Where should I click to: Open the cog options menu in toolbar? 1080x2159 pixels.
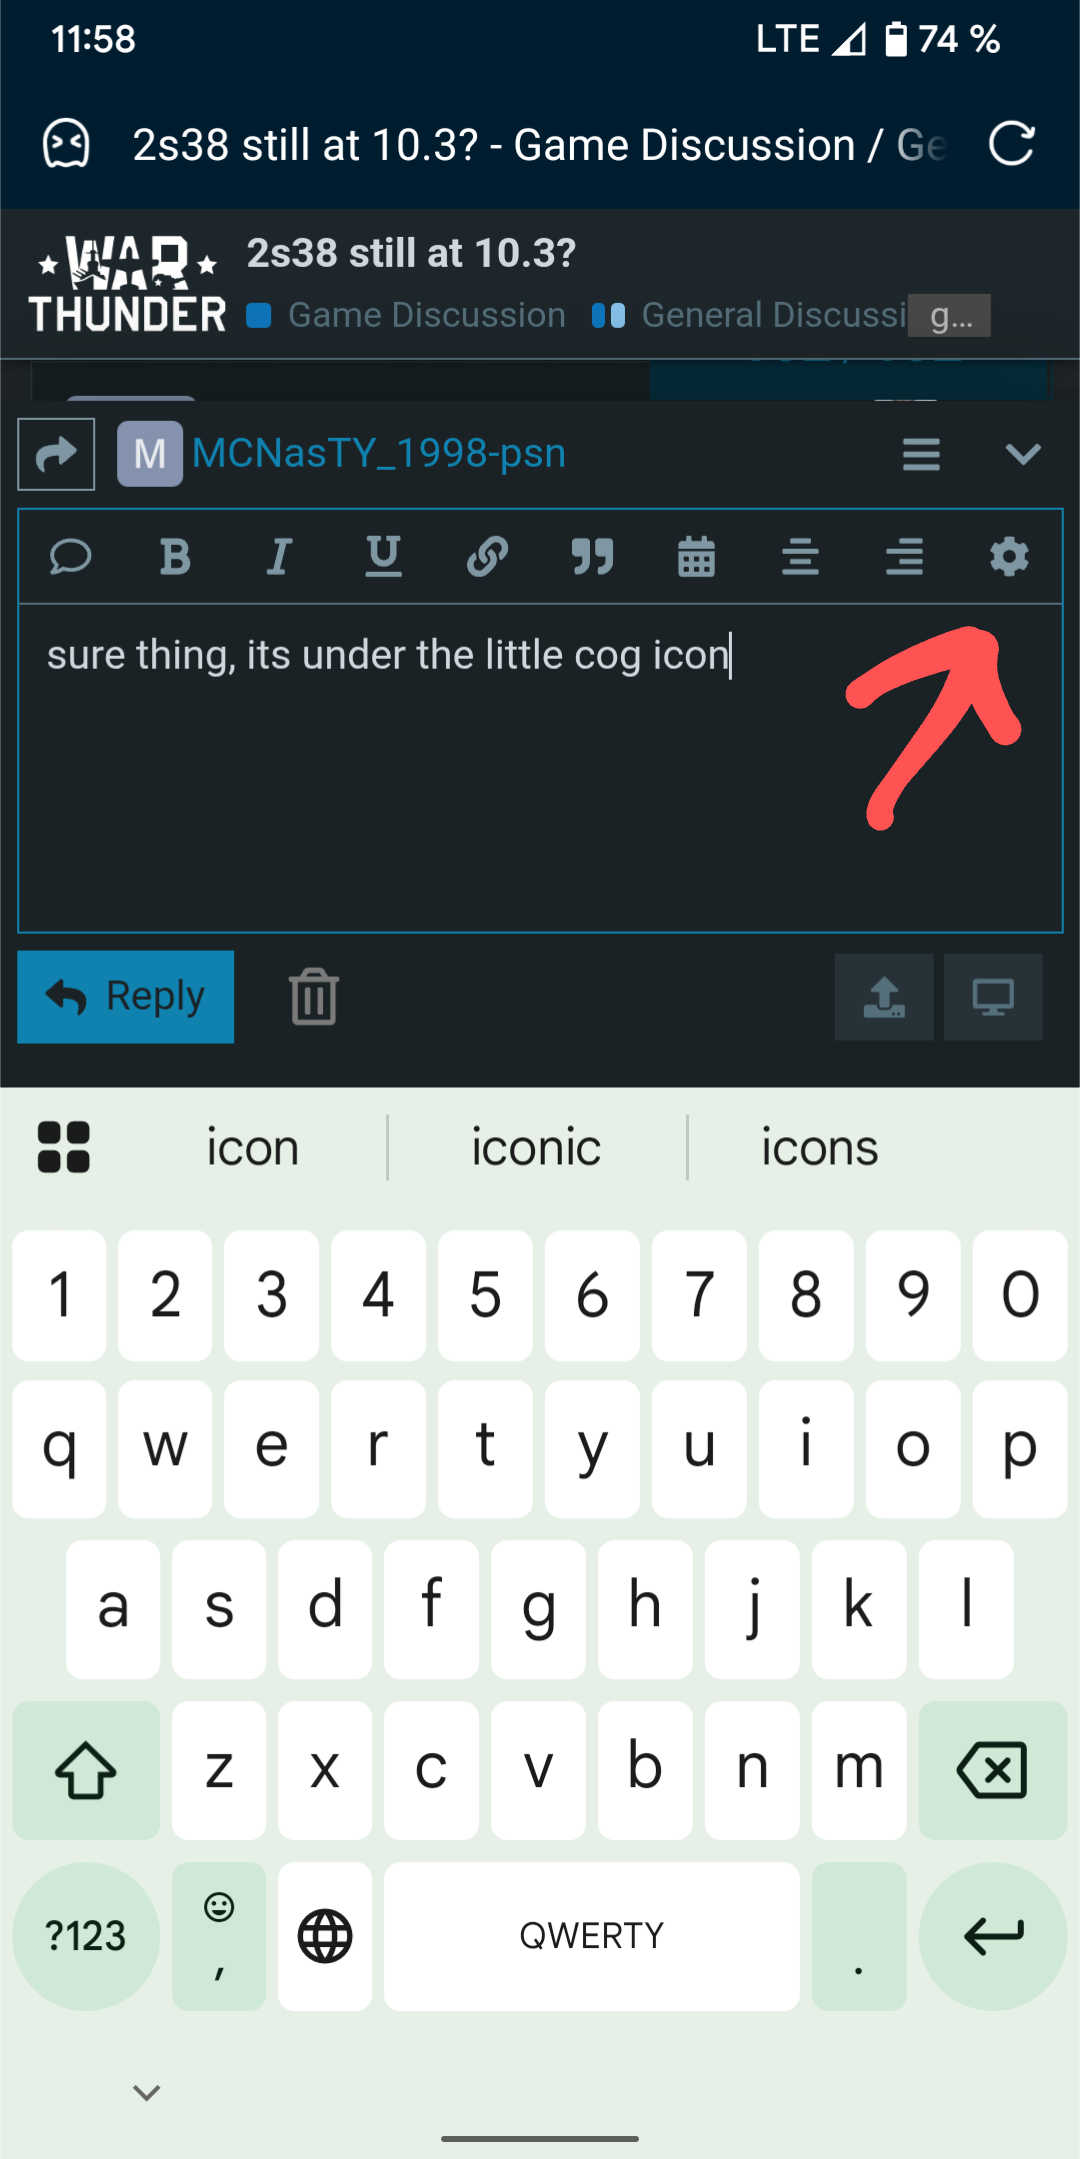(x=1009, y=556)
